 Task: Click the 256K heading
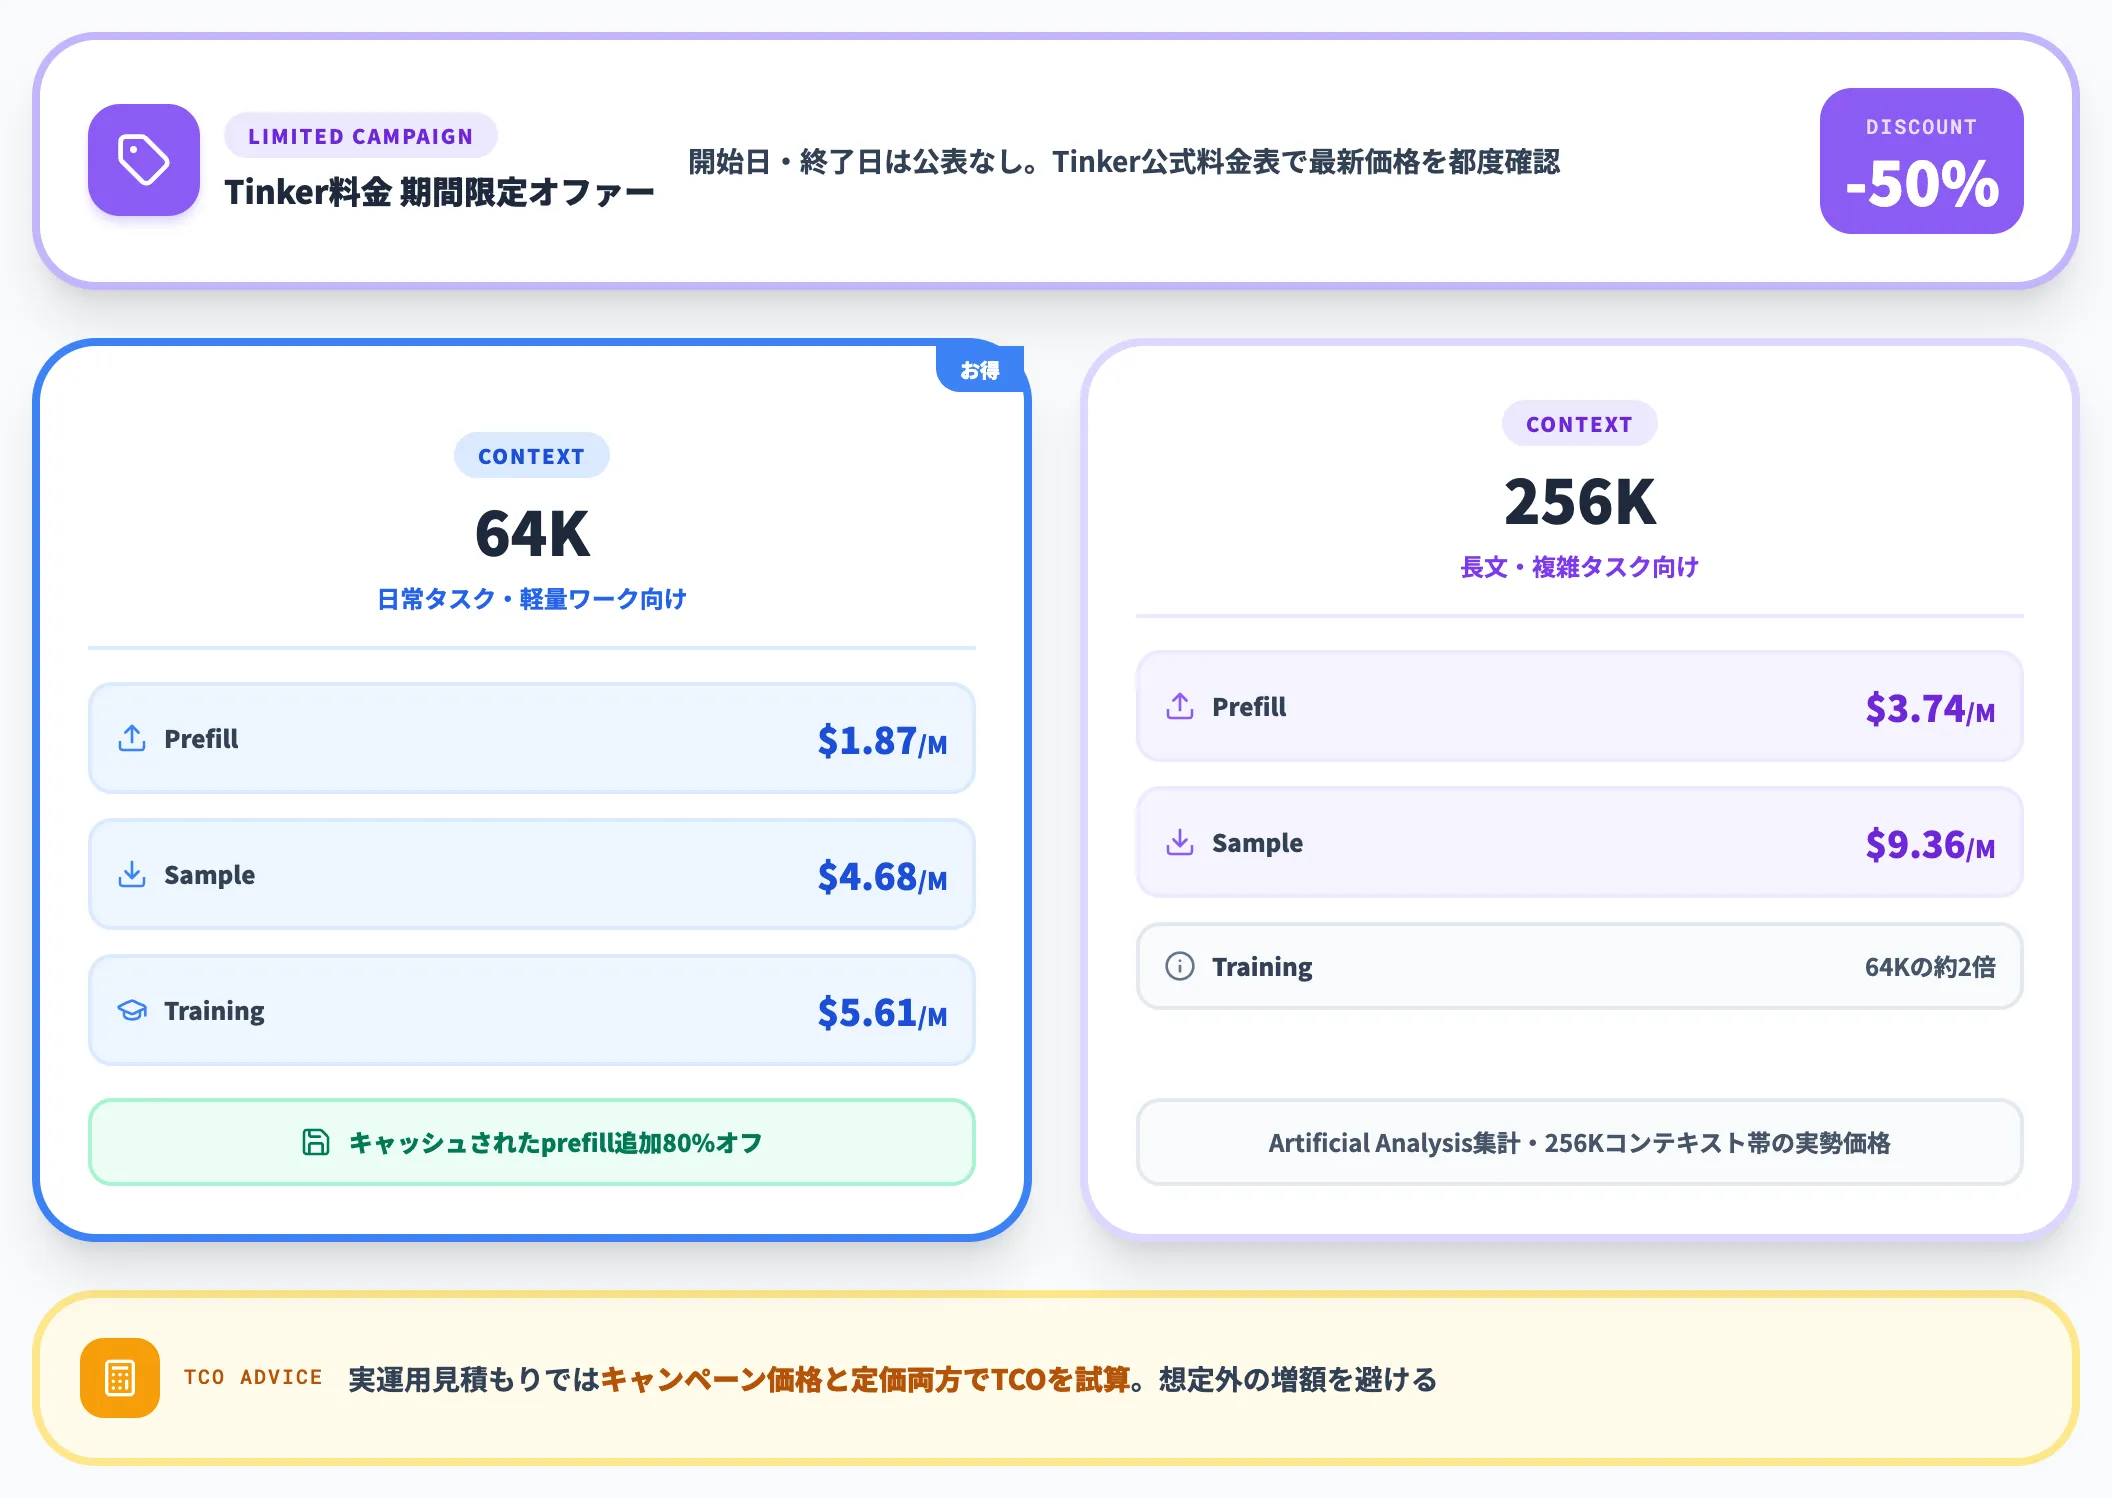point(1580,501)
